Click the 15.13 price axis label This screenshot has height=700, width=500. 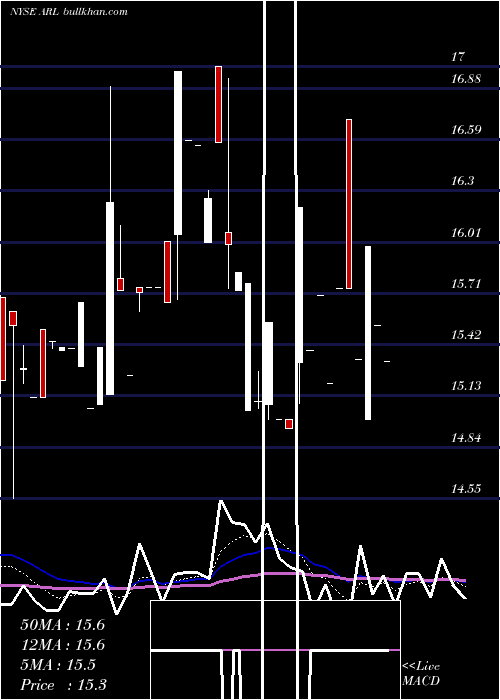[x=466, y=385]
